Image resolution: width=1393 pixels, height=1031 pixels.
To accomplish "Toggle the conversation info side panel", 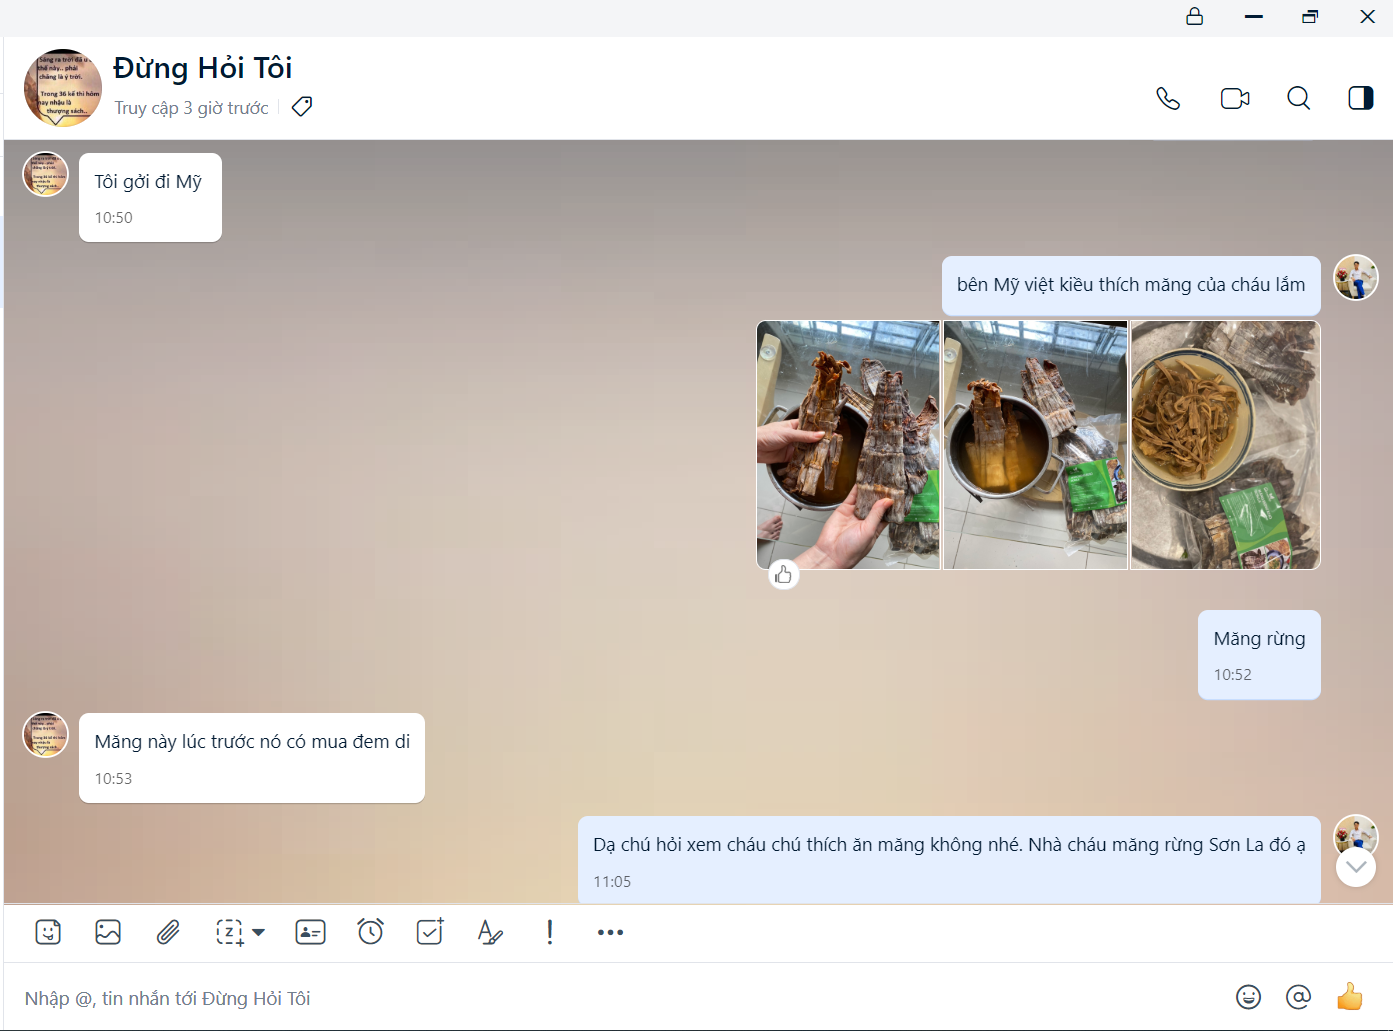I will 1360,98.
